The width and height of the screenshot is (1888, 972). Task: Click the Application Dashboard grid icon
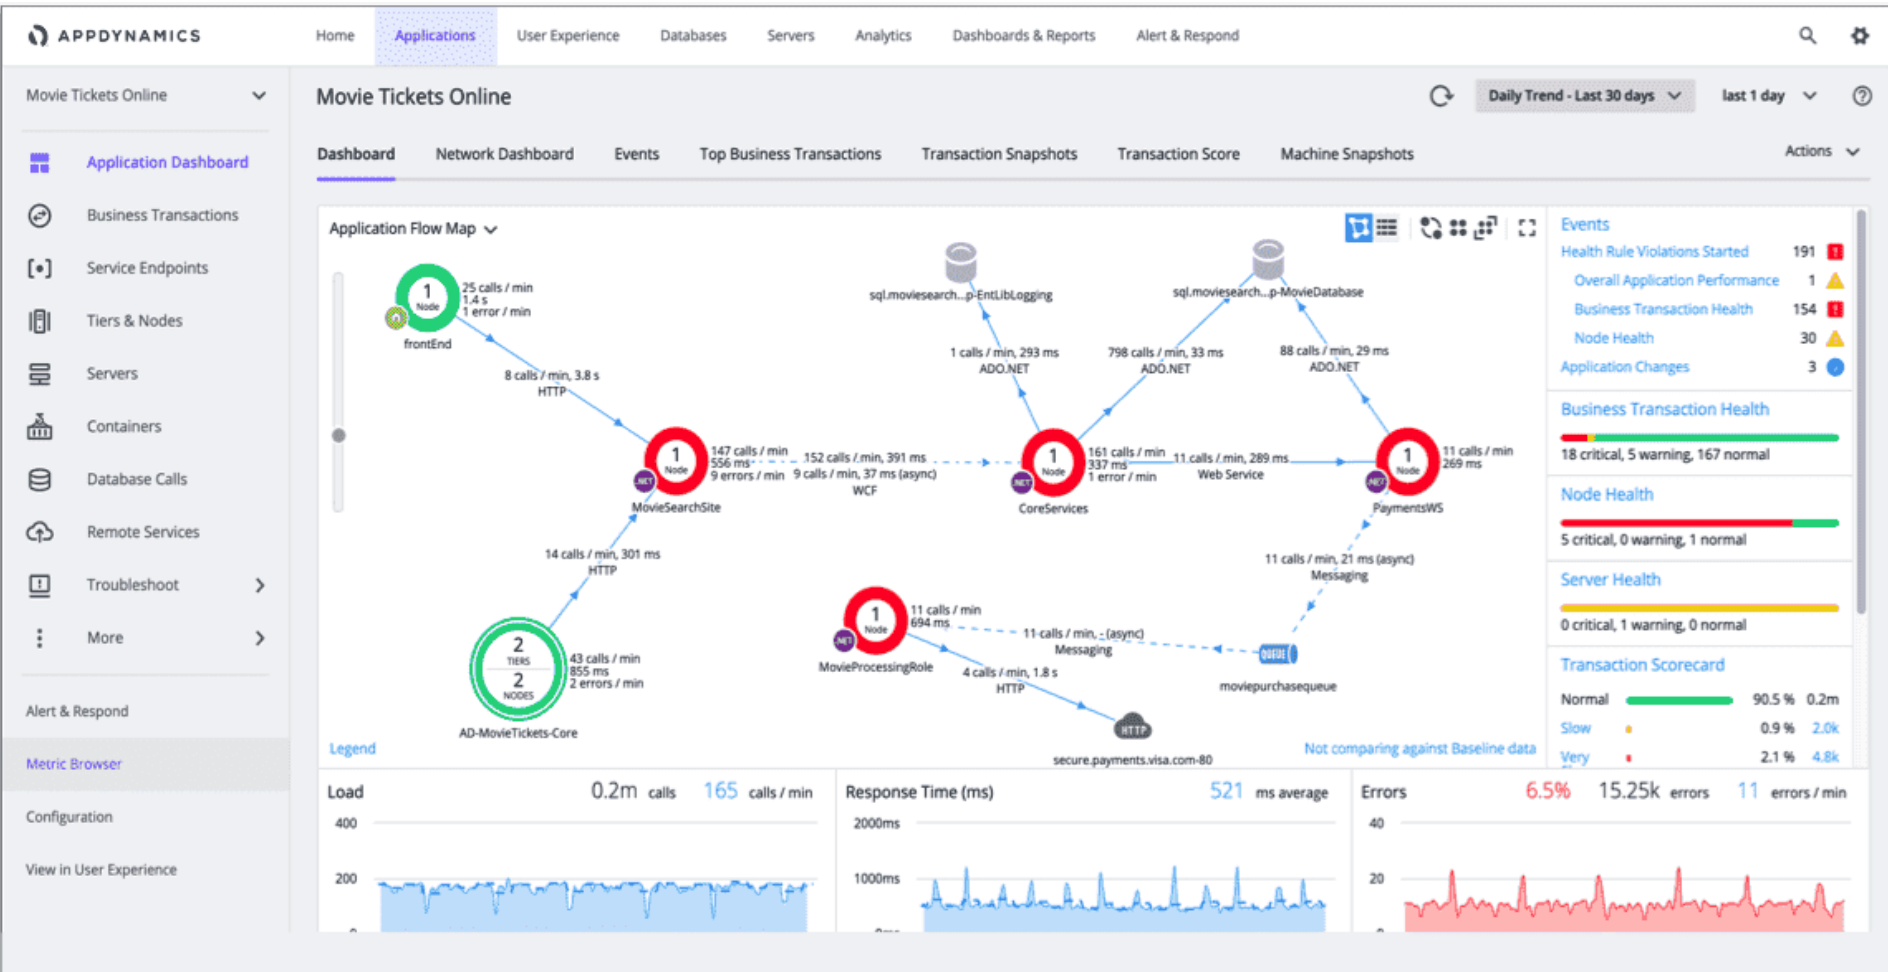(x=40, y=162)
